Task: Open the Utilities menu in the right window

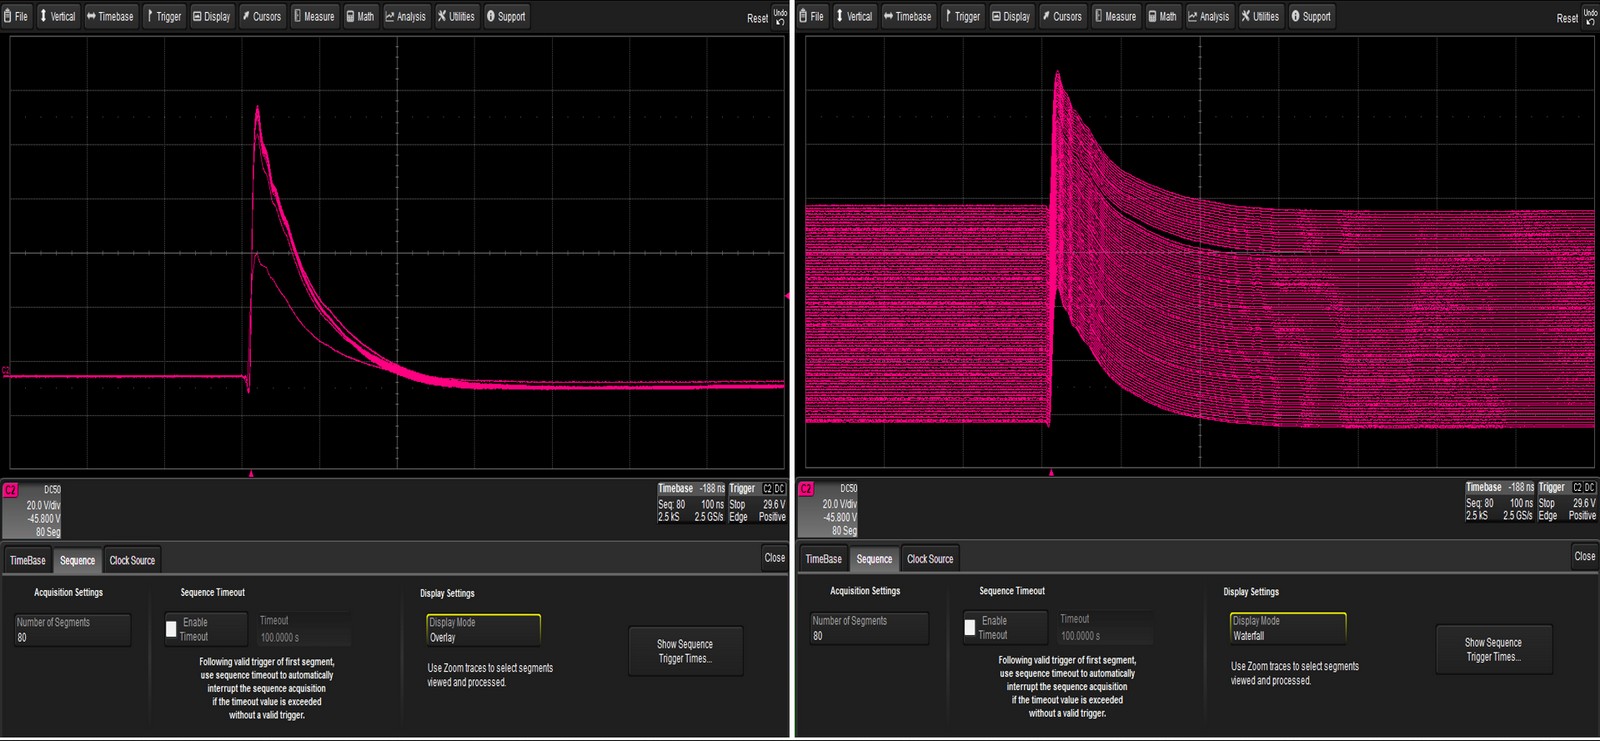Action: pyautogui.click(x=1260, y=16)
